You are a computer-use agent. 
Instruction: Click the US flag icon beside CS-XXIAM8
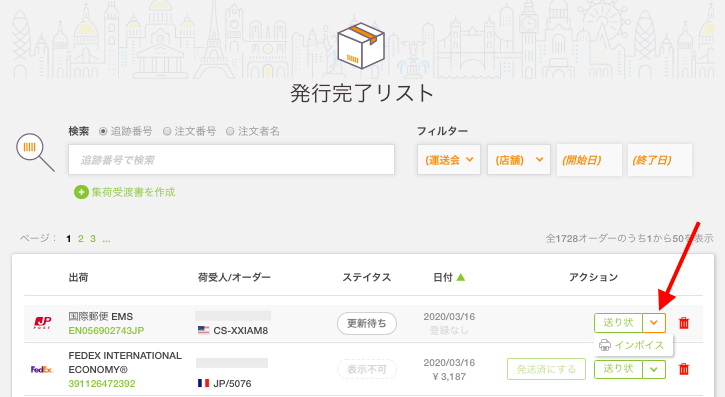[203, 330]
